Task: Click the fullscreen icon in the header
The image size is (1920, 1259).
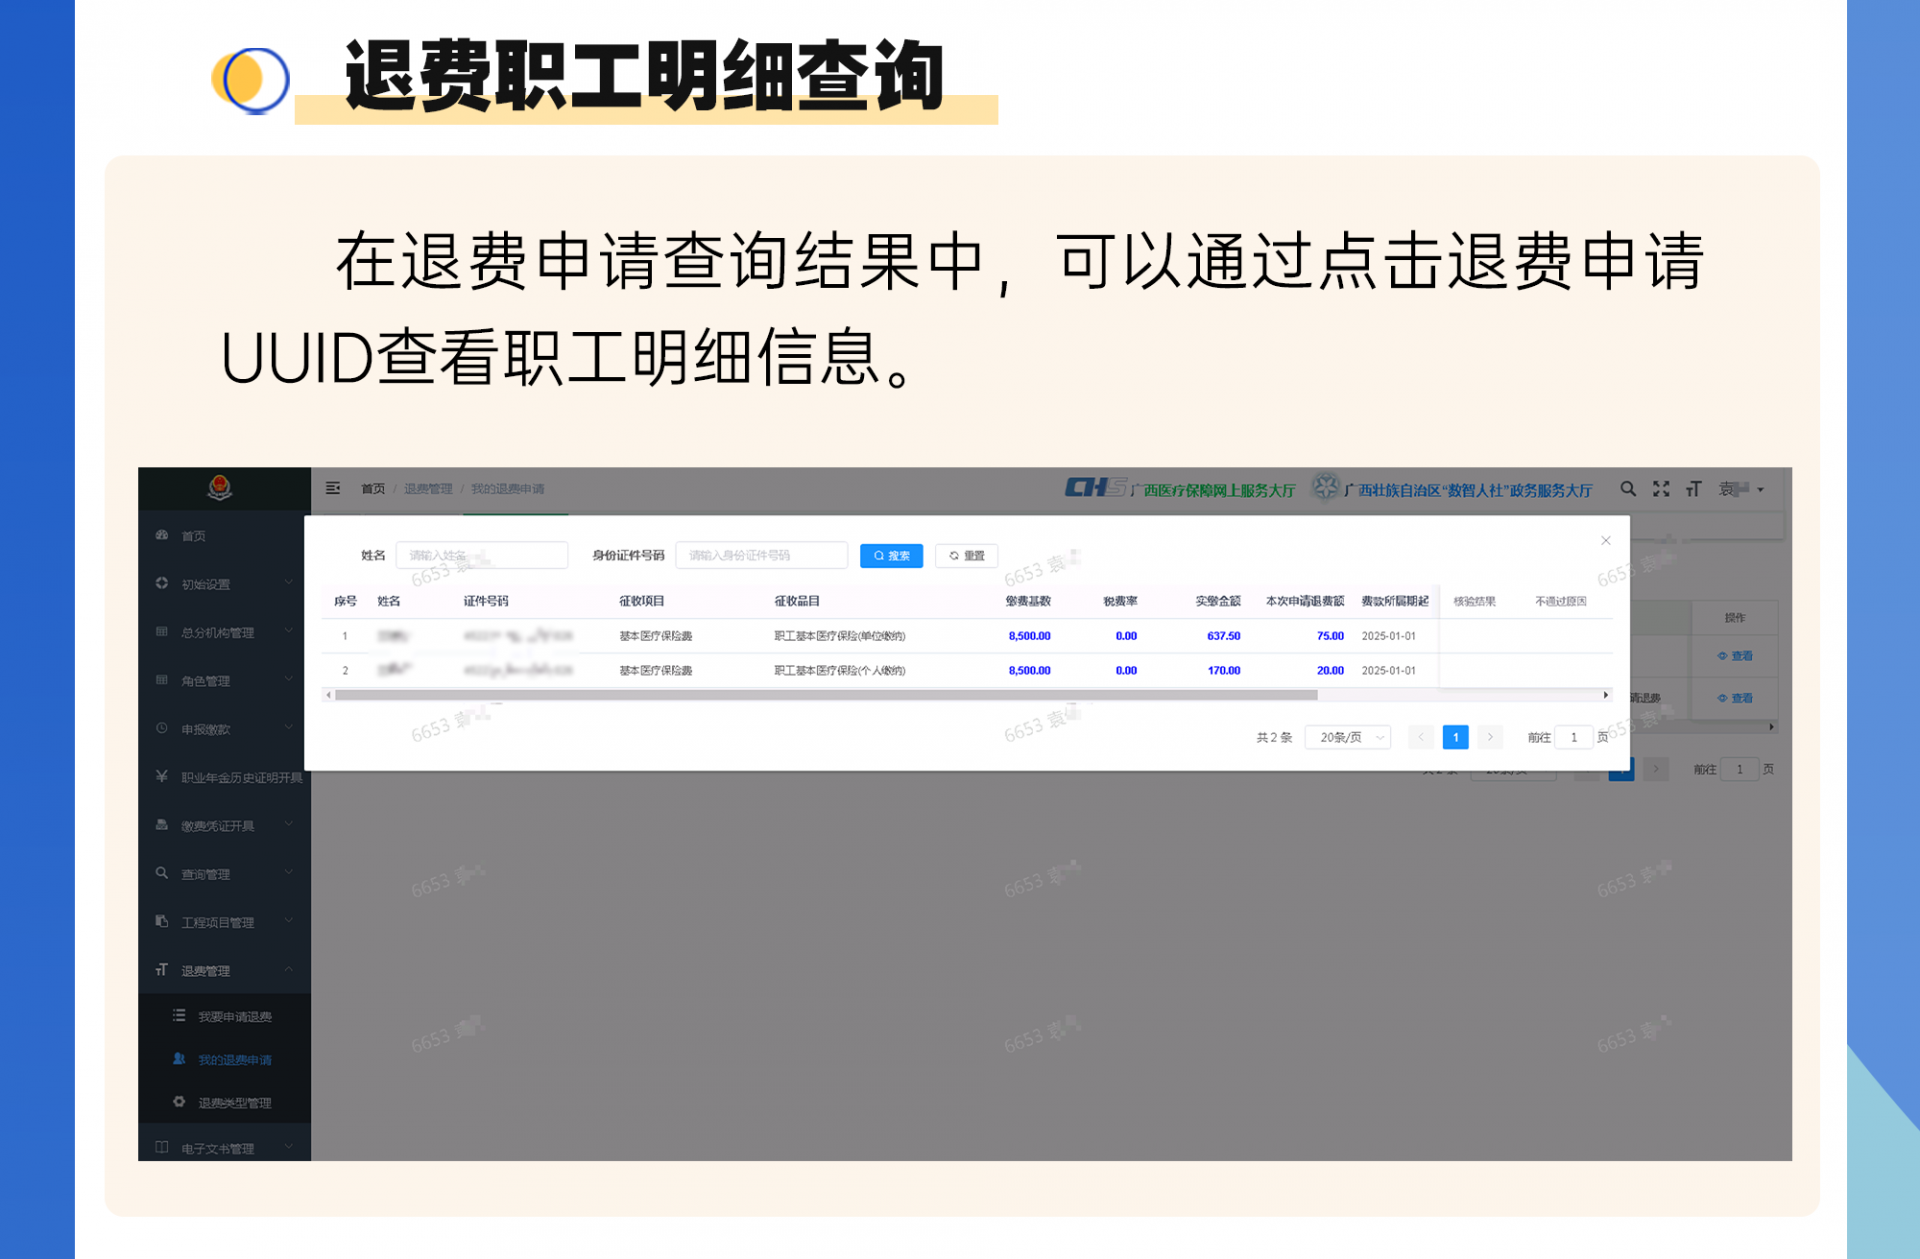Action: pos(1661,489)
